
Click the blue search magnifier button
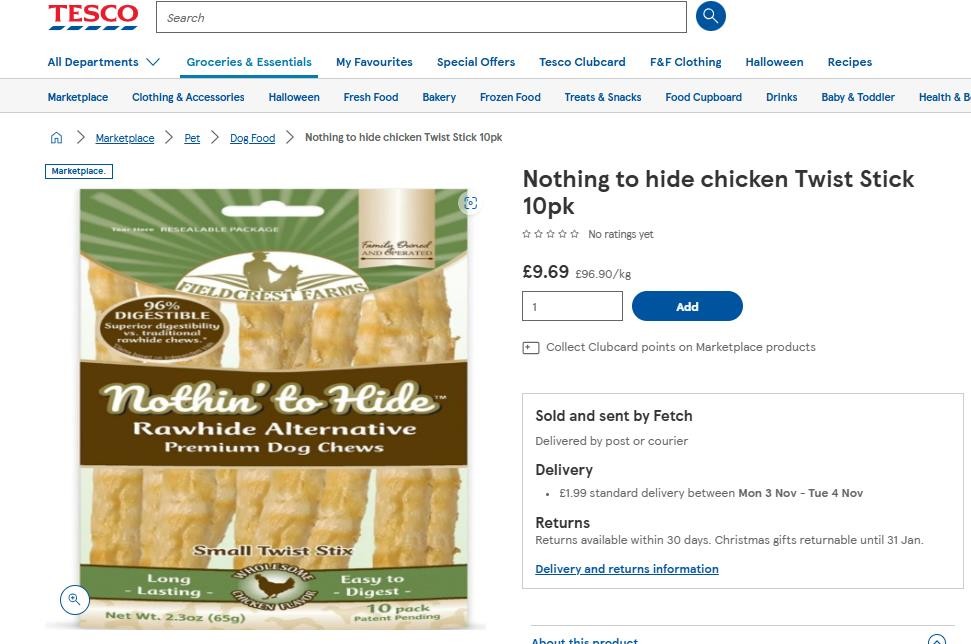710,17
